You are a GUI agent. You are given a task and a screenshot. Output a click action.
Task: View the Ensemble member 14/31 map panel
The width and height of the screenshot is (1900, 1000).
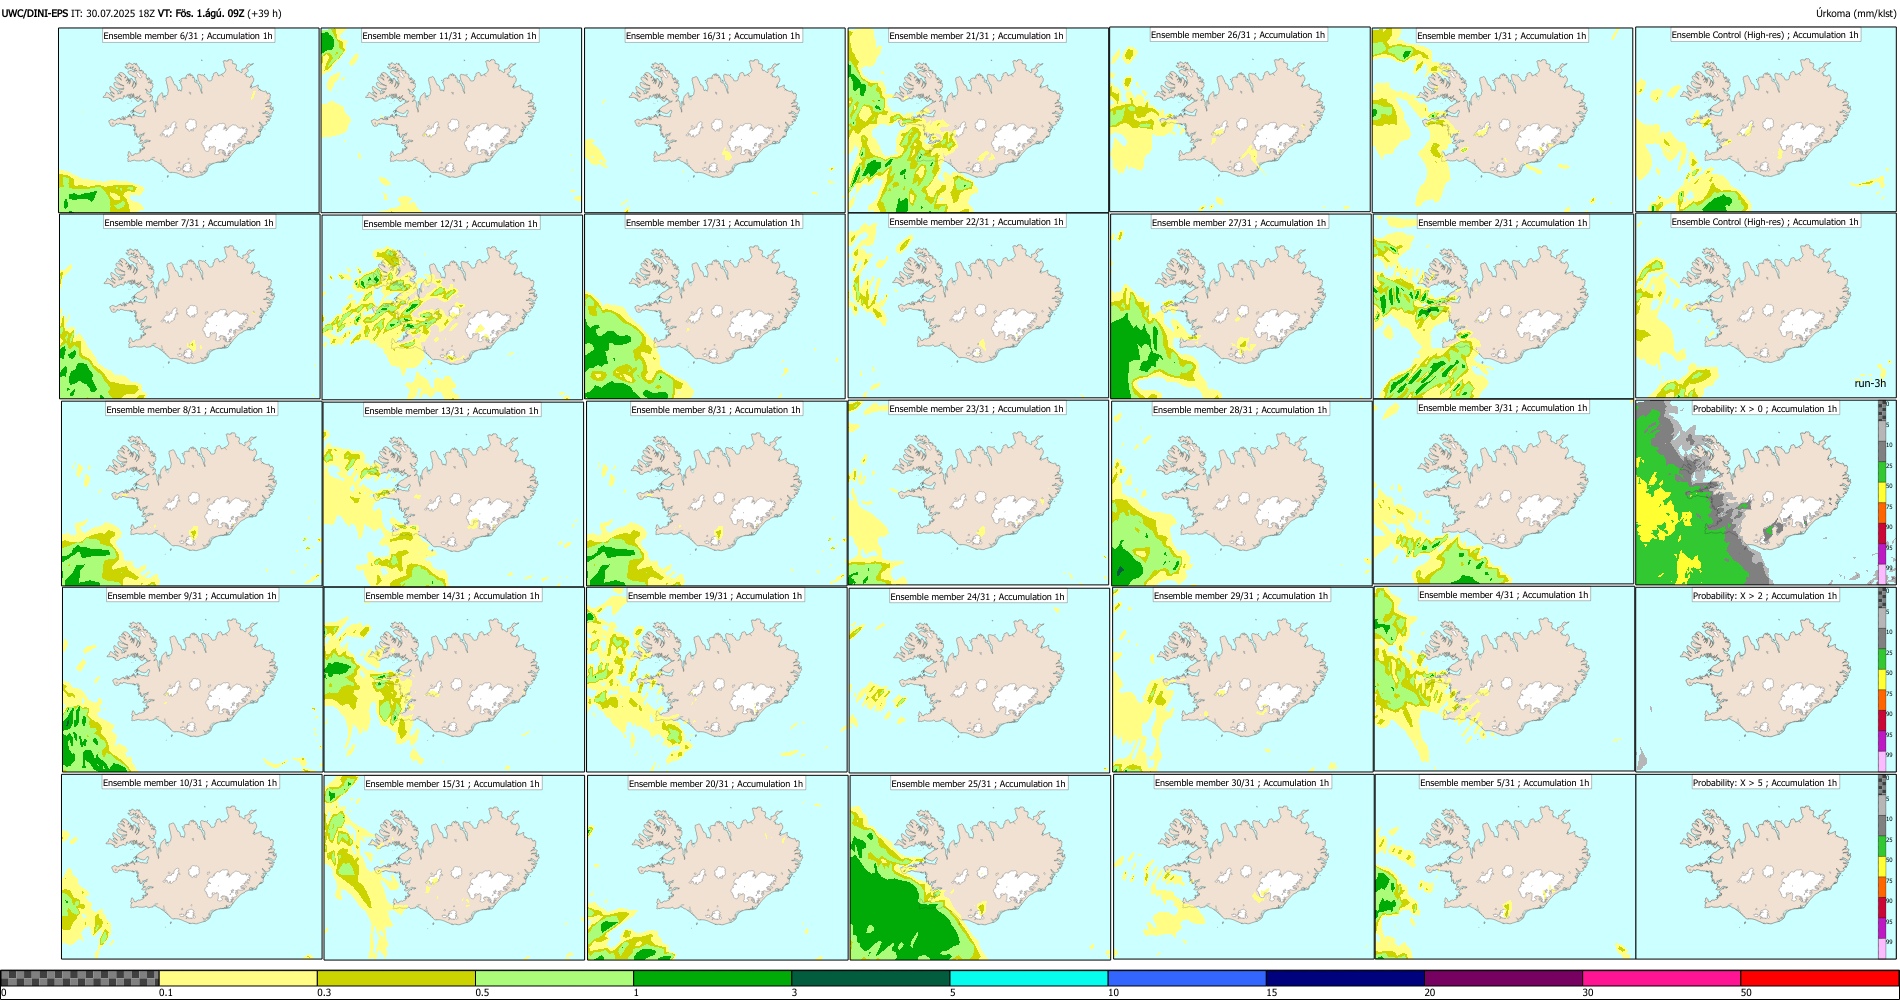[454, 680]
